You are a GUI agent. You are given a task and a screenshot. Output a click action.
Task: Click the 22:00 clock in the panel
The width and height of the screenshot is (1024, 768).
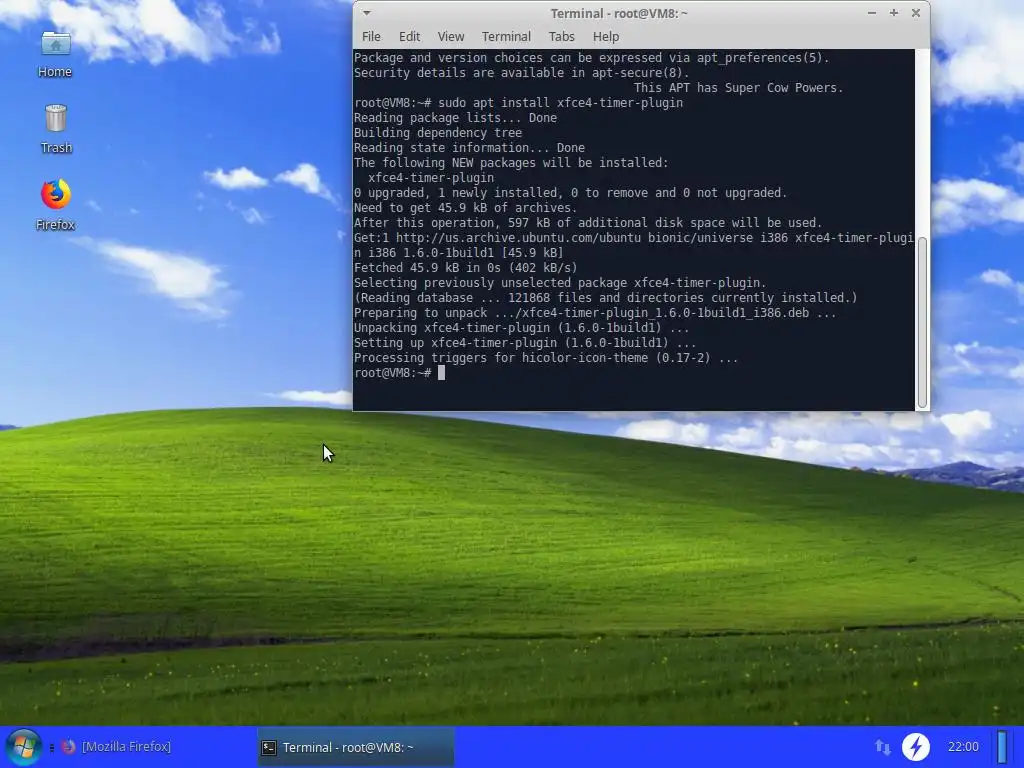(963, 746)
